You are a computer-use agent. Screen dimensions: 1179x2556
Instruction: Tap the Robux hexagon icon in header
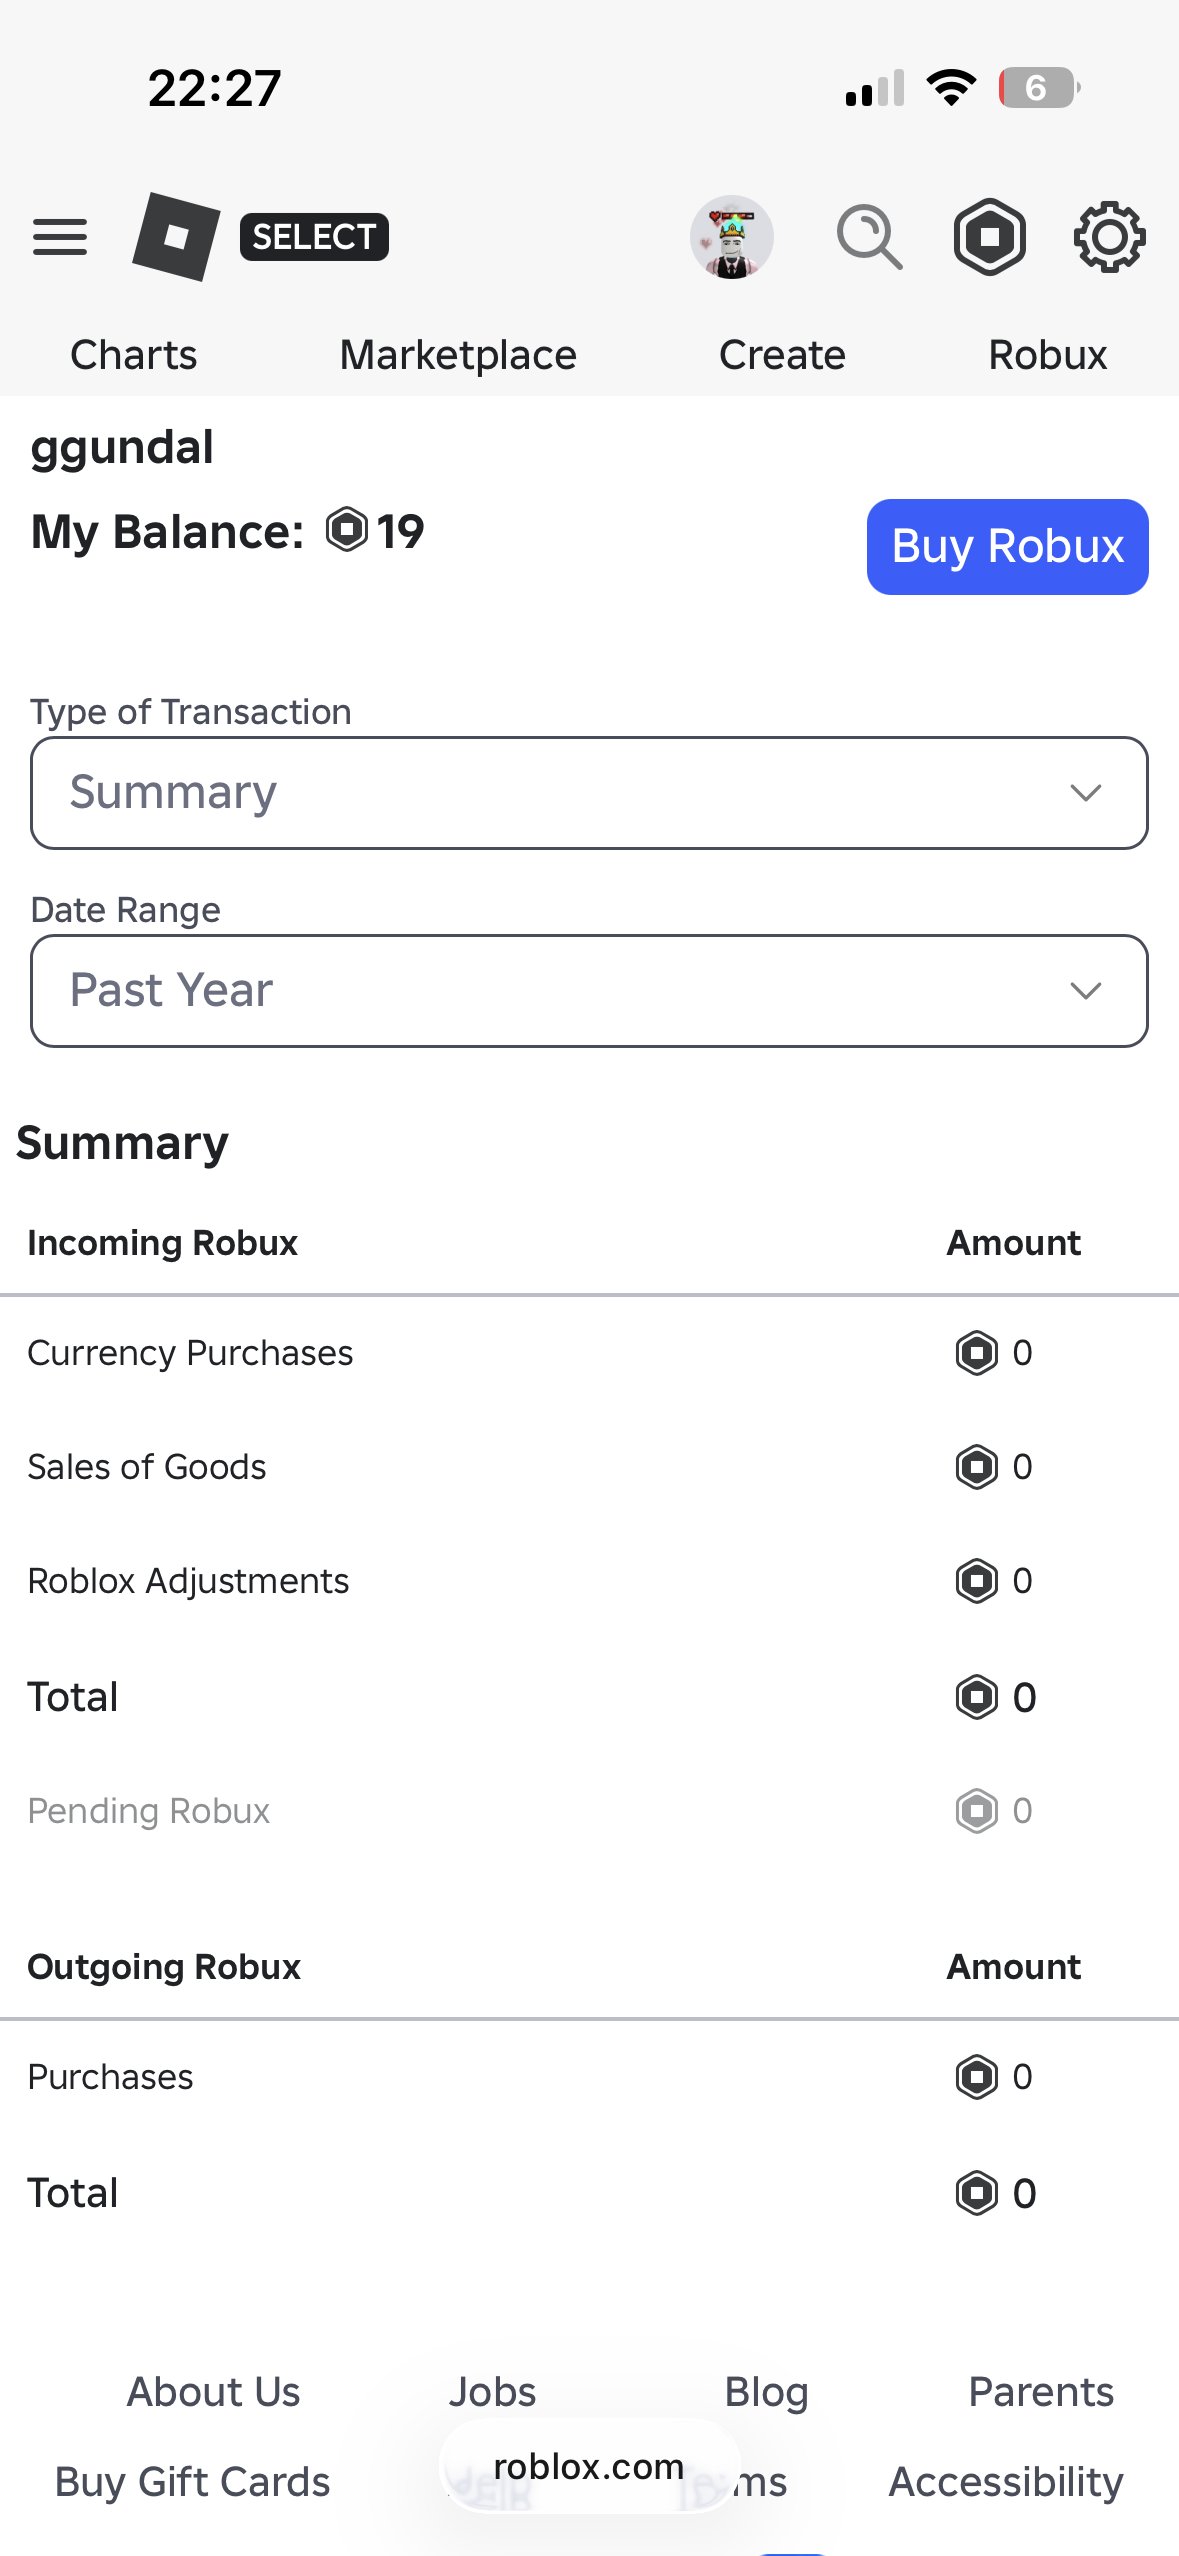pos(989,237)
